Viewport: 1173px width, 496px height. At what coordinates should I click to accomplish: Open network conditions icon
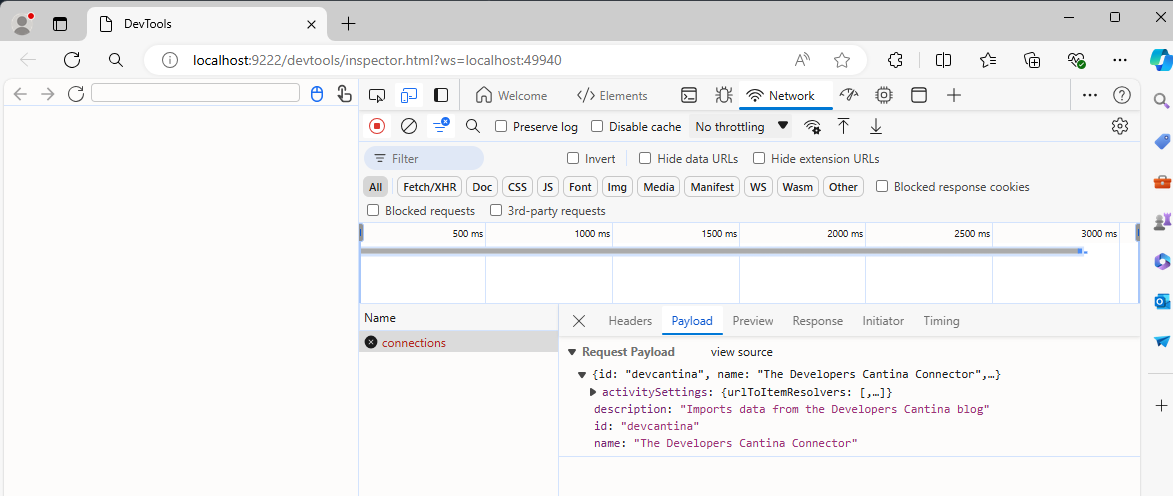pyautogui.click(x=812, y=126)
